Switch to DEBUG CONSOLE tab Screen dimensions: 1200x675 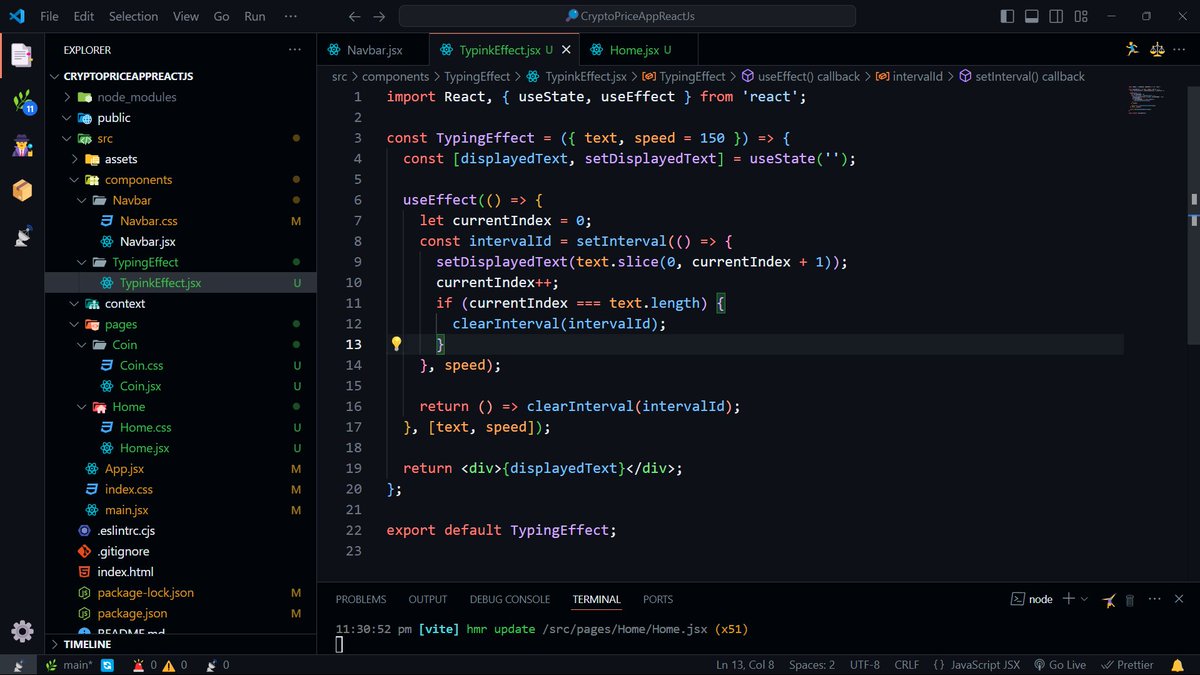[x=510, y=599]
